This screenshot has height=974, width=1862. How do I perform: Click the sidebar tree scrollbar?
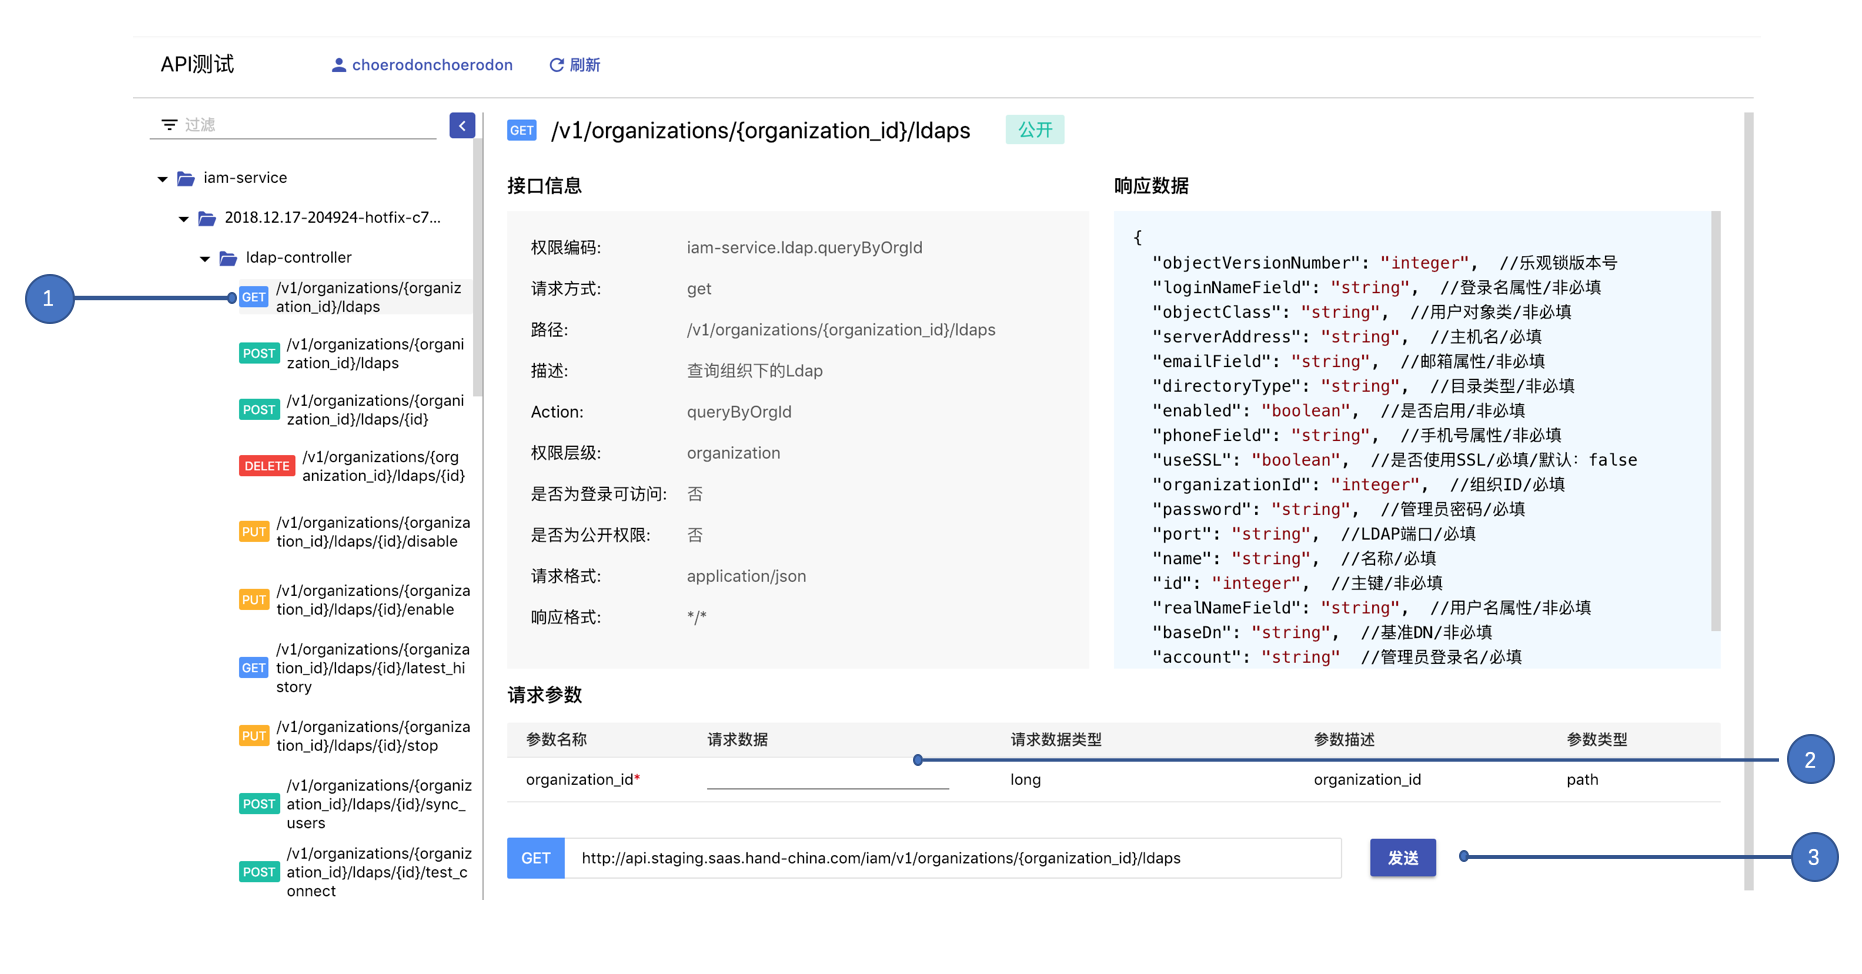(x=479, y=268)
